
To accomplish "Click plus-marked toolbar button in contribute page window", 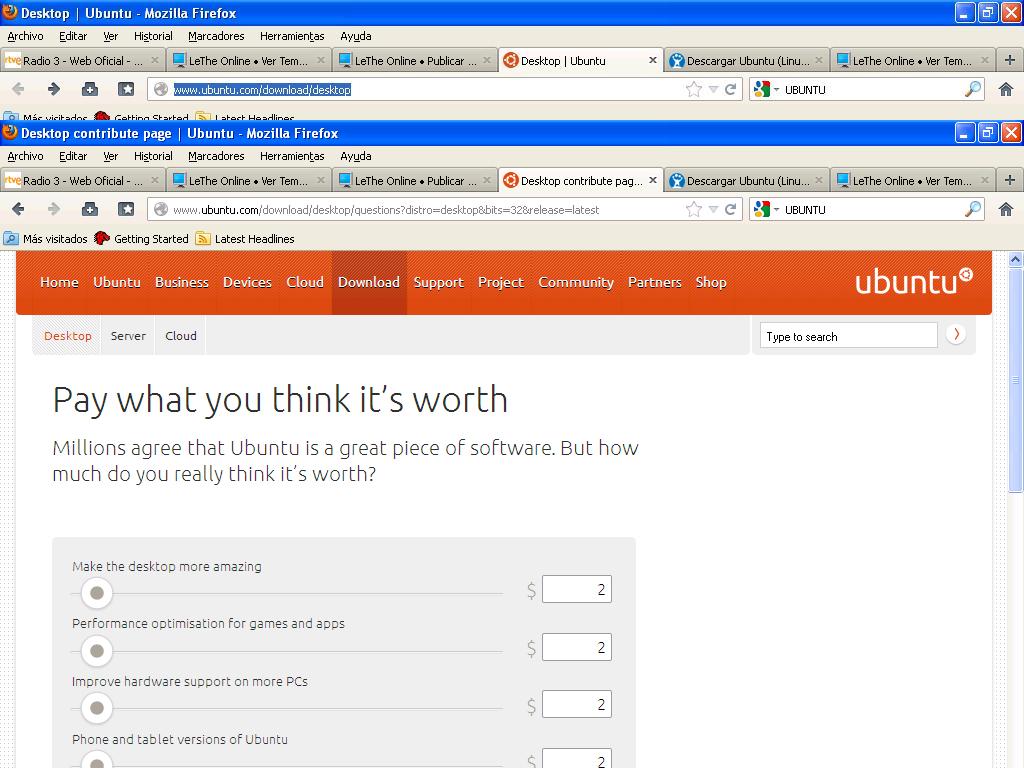I will [90, 209].
